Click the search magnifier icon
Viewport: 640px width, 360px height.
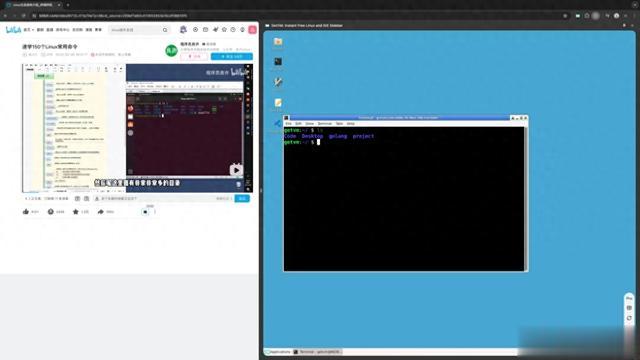coord(165,30)
